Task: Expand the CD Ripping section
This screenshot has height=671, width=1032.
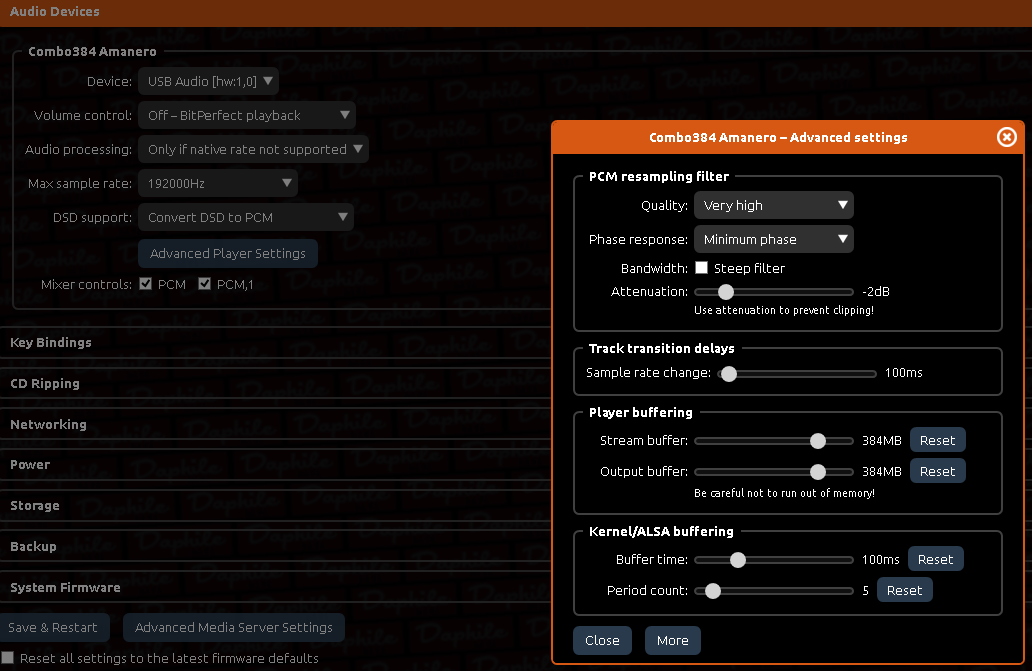Action: (x=45, y=384)
